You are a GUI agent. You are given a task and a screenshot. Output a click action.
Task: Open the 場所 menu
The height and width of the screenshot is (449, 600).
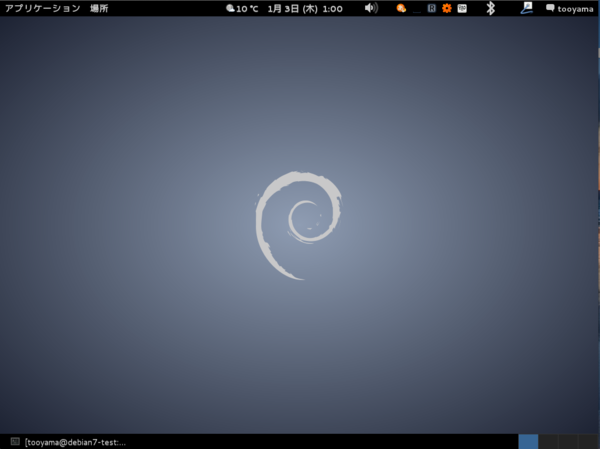99,8
